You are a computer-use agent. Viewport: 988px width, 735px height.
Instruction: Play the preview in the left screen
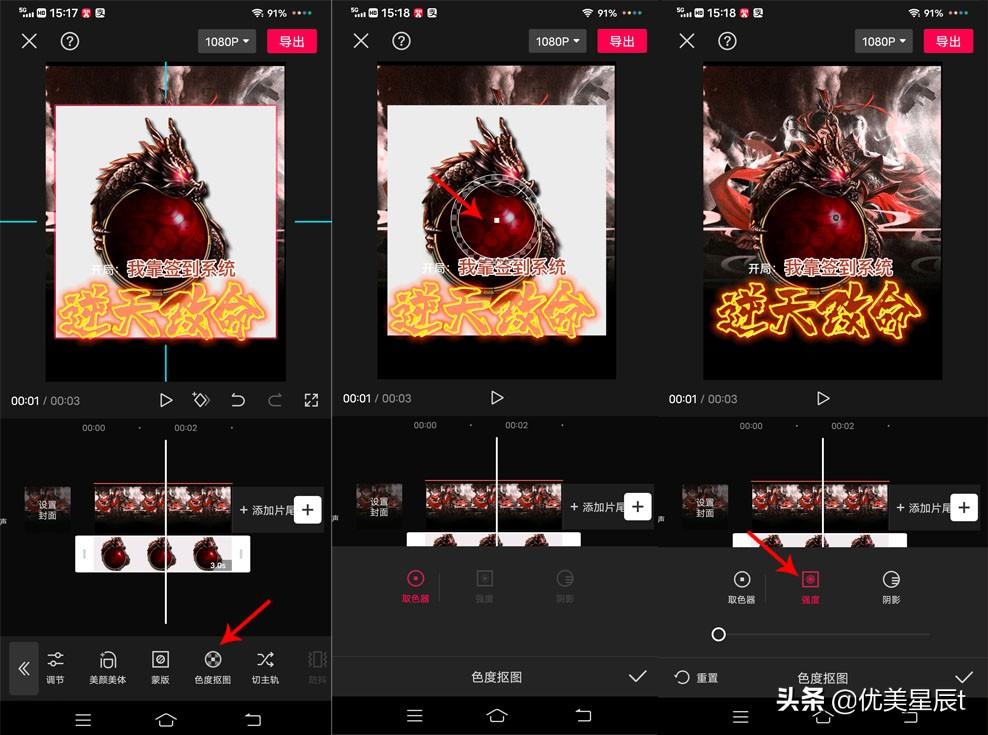pyautogui.click(x=166, y=400)
